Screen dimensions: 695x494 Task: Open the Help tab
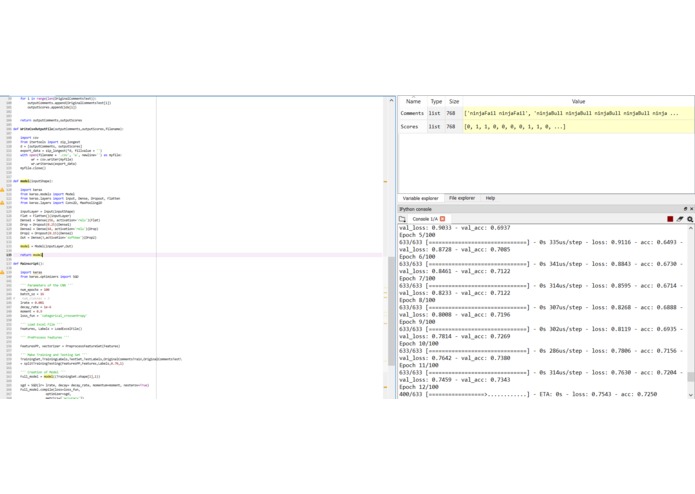coord(490,198)
